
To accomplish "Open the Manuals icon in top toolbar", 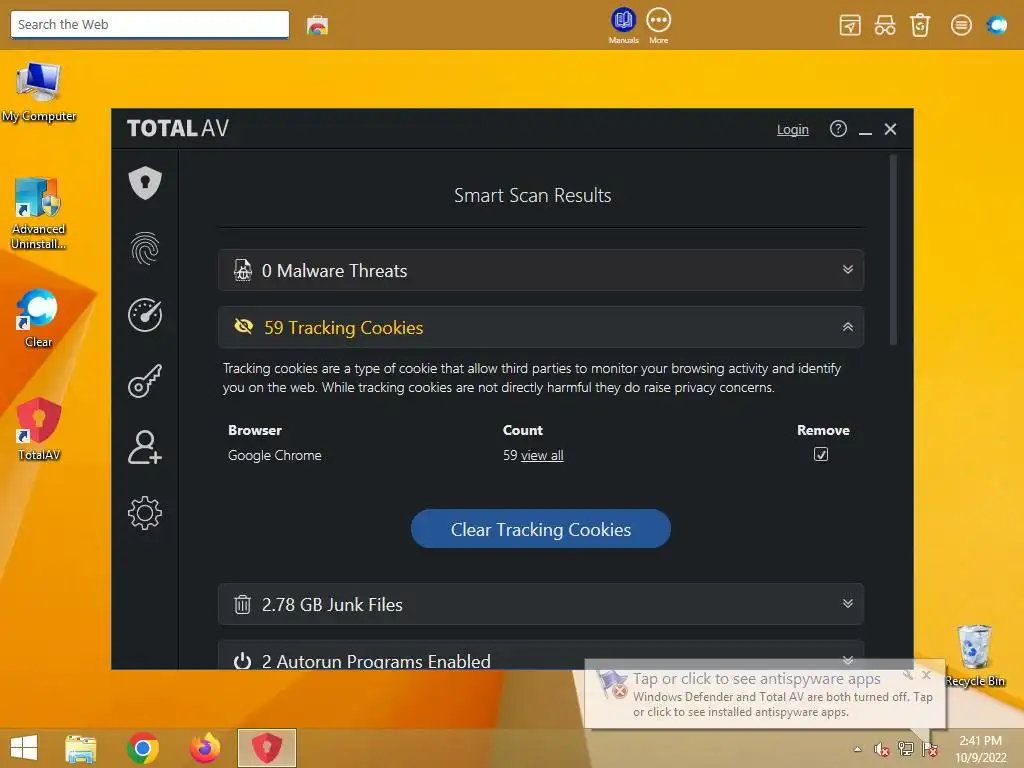I will (x=623, y=25).
